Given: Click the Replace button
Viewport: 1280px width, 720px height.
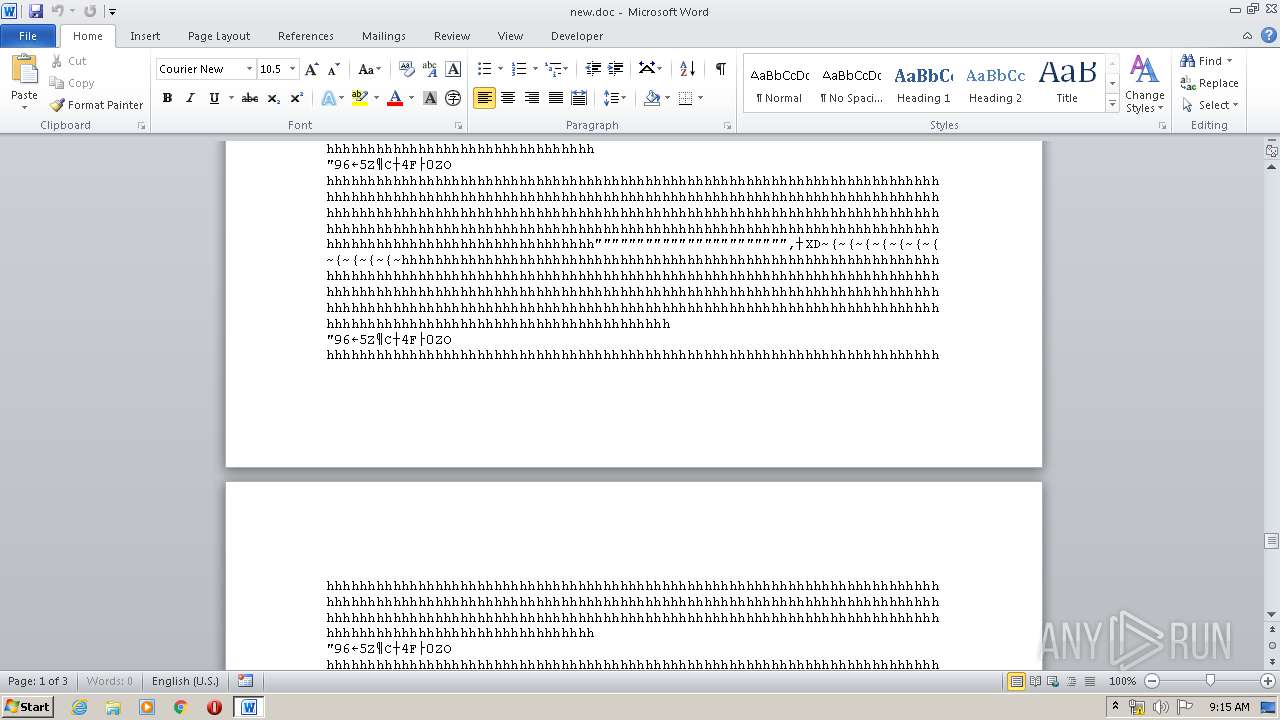Looking at the screenshot, I should tap(1210, 83).
